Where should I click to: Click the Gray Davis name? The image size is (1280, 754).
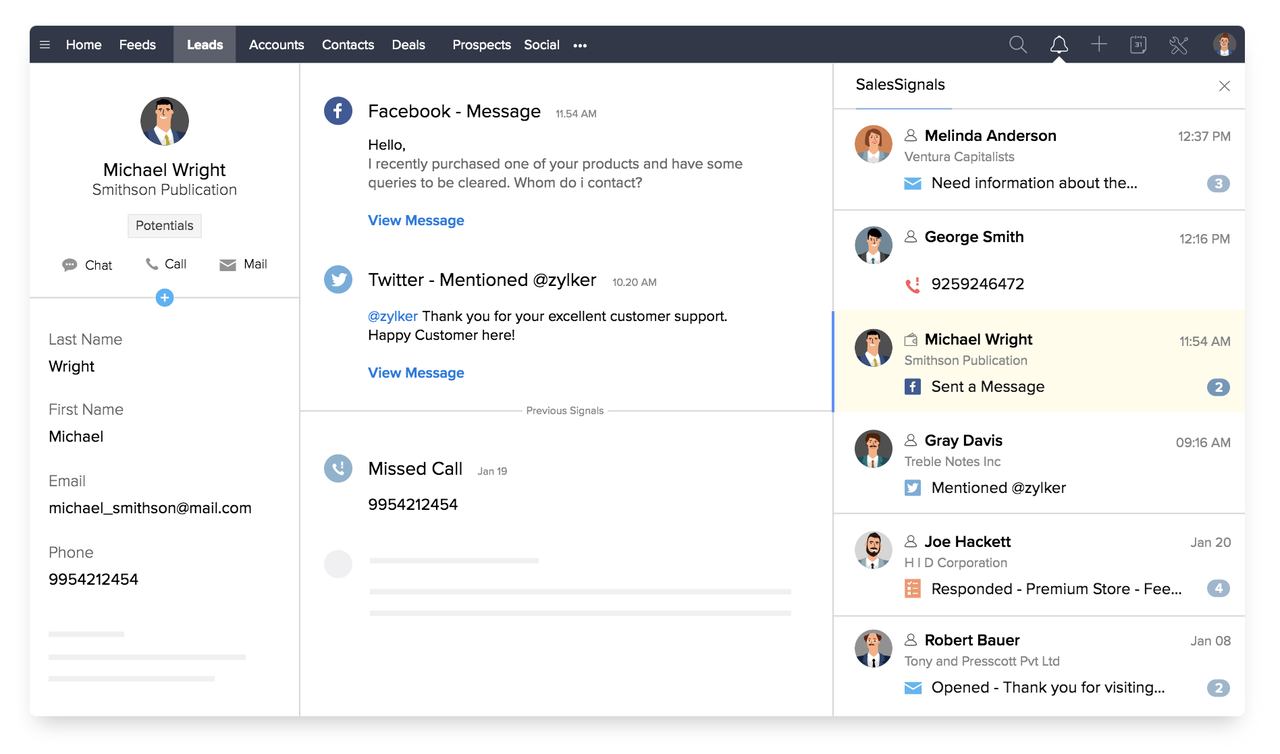(963, 440)
